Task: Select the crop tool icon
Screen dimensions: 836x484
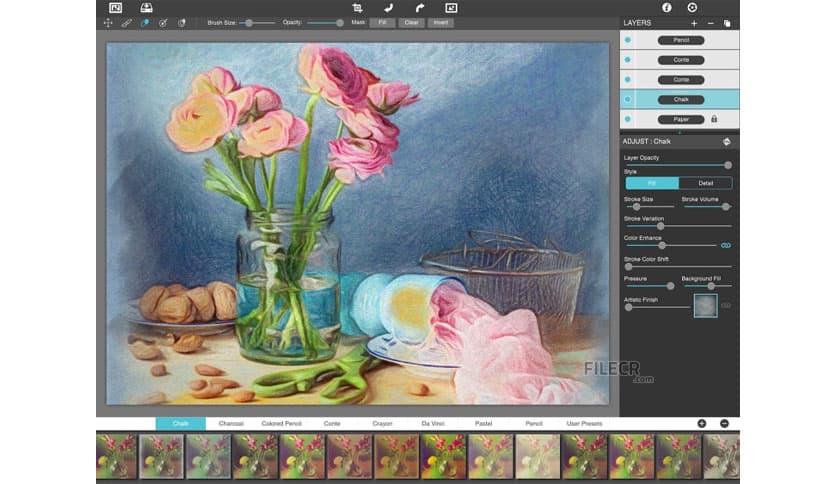Action: 357,7
